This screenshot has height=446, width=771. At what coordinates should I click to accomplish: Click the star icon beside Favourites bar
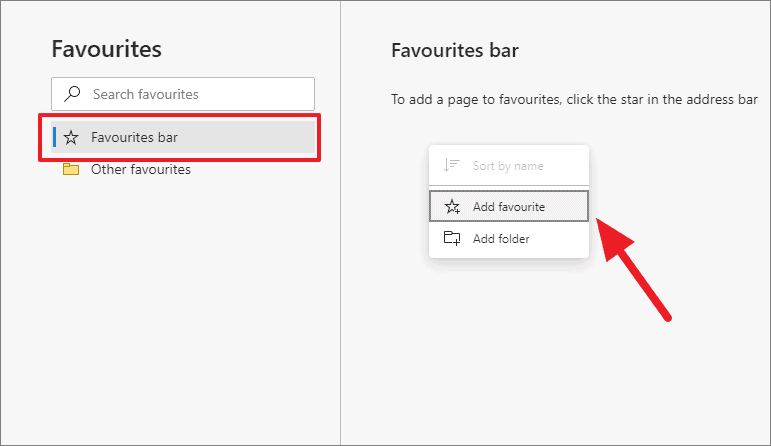click(x=71, y=137)
